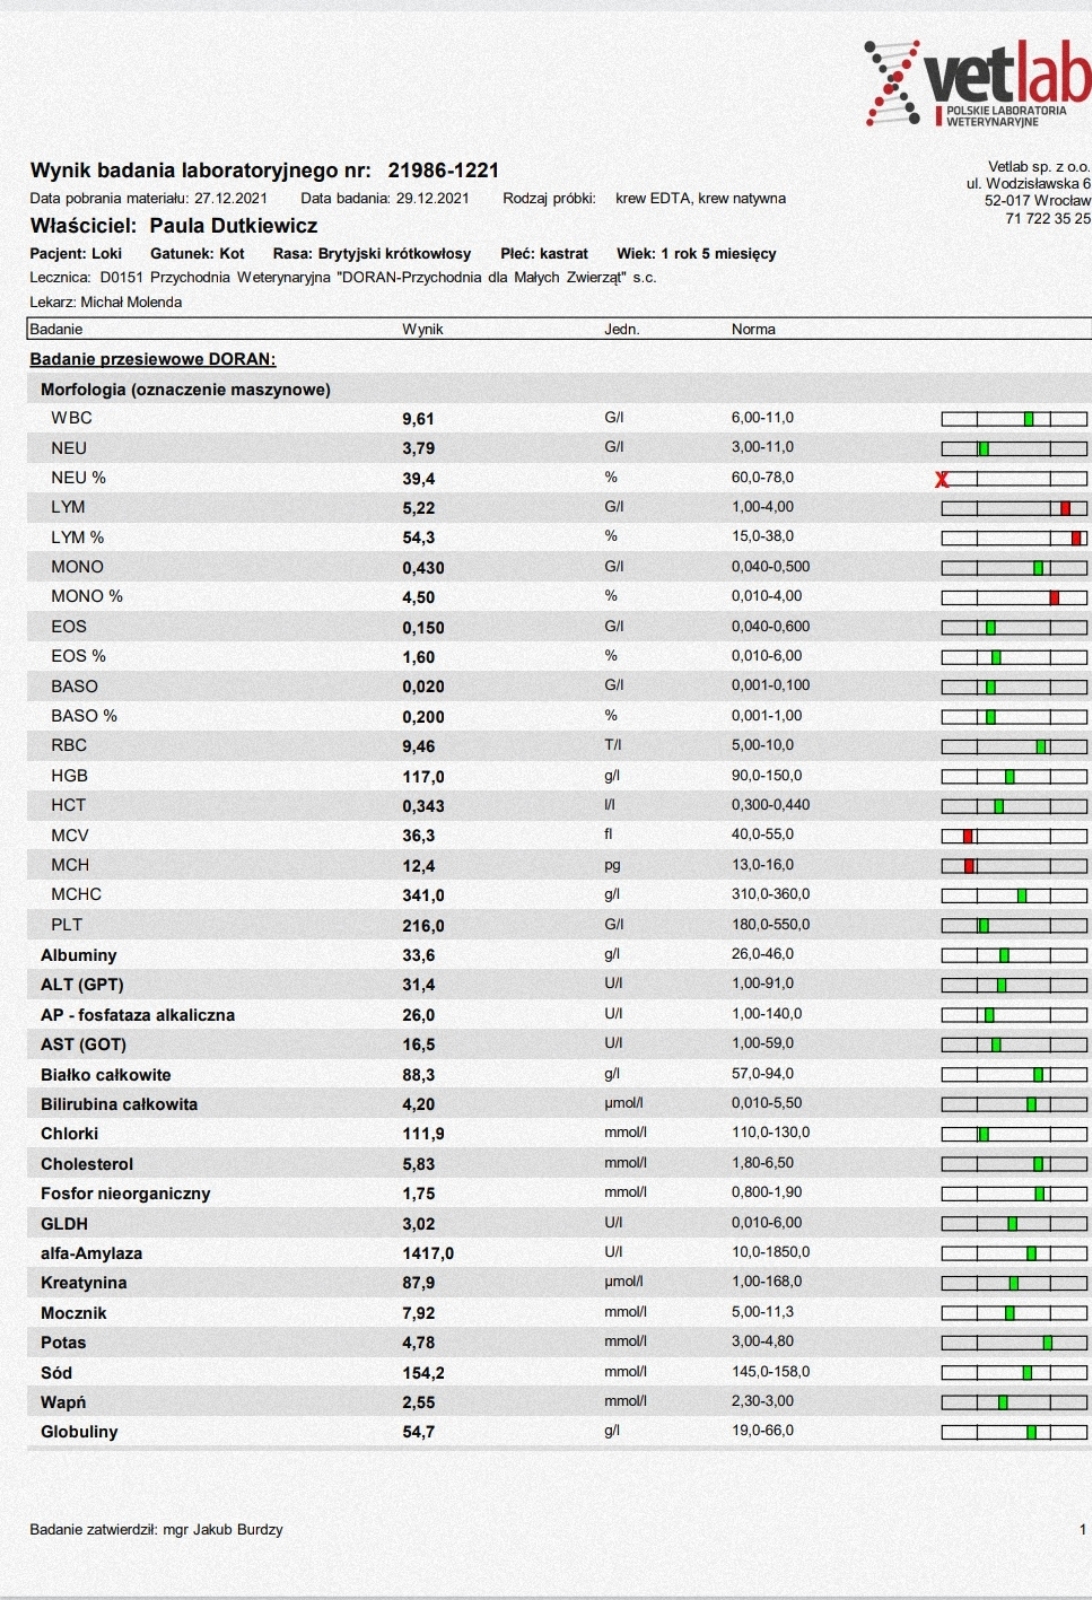Select the "Bilirubina całkowita" test name
1092x1600 pixels.
pyautogui.click(x=119, y=1104)
